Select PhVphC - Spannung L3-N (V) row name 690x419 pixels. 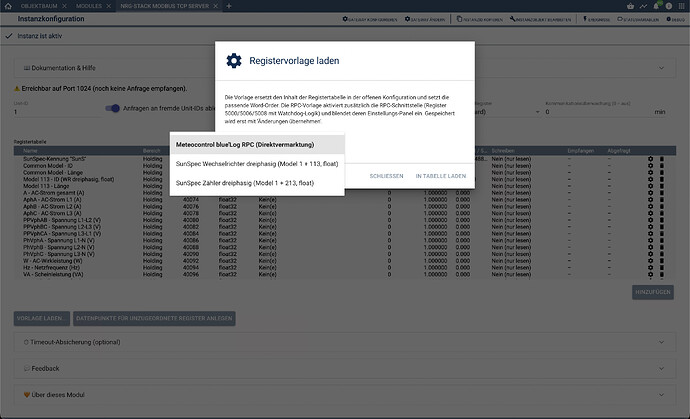59,254
